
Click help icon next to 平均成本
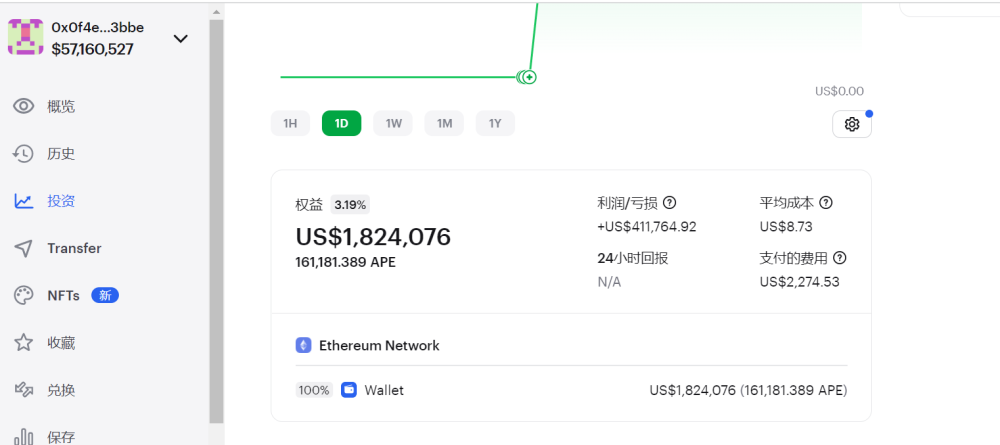(826, 203)
